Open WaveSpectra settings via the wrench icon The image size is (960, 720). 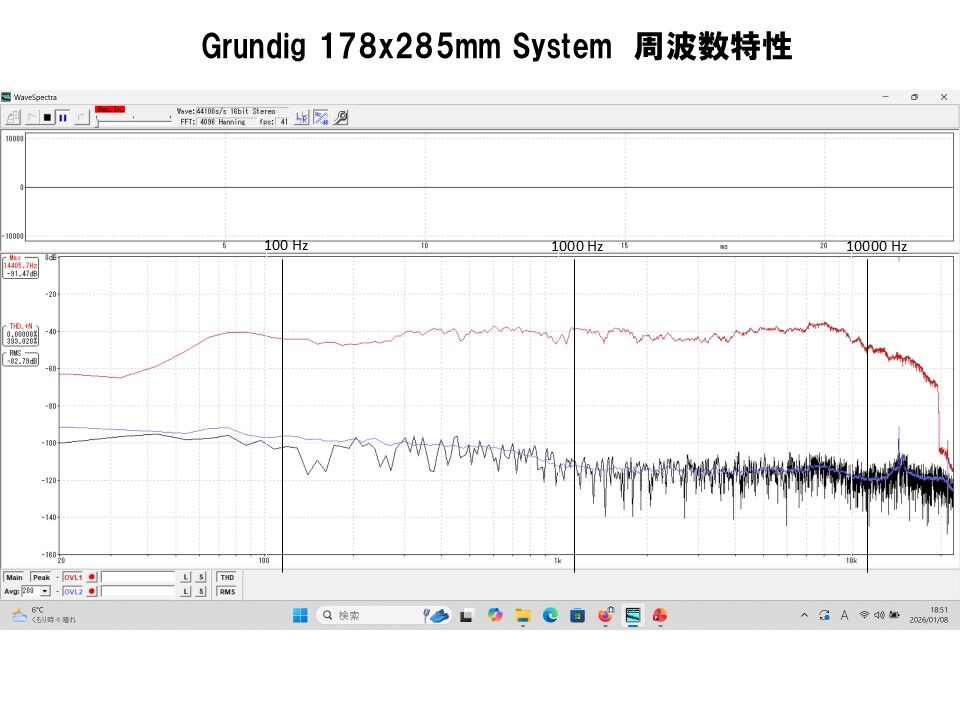point(341,117)
